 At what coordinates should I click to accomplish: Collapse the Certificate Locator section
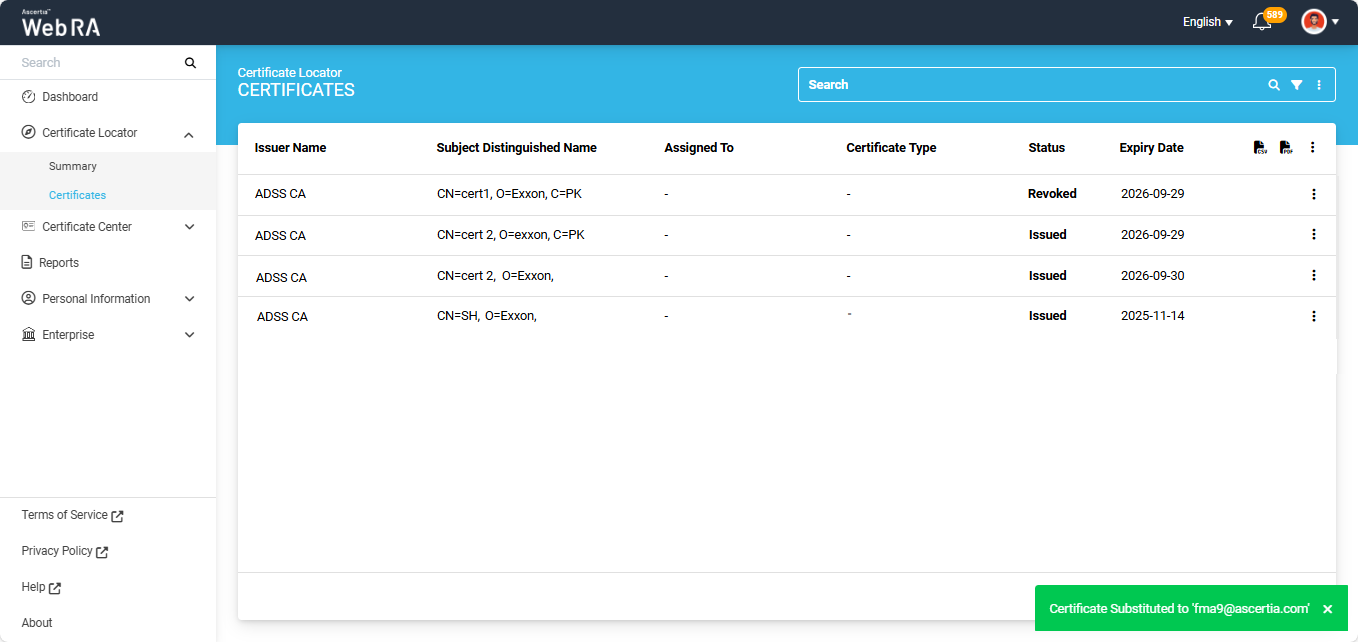189,134
